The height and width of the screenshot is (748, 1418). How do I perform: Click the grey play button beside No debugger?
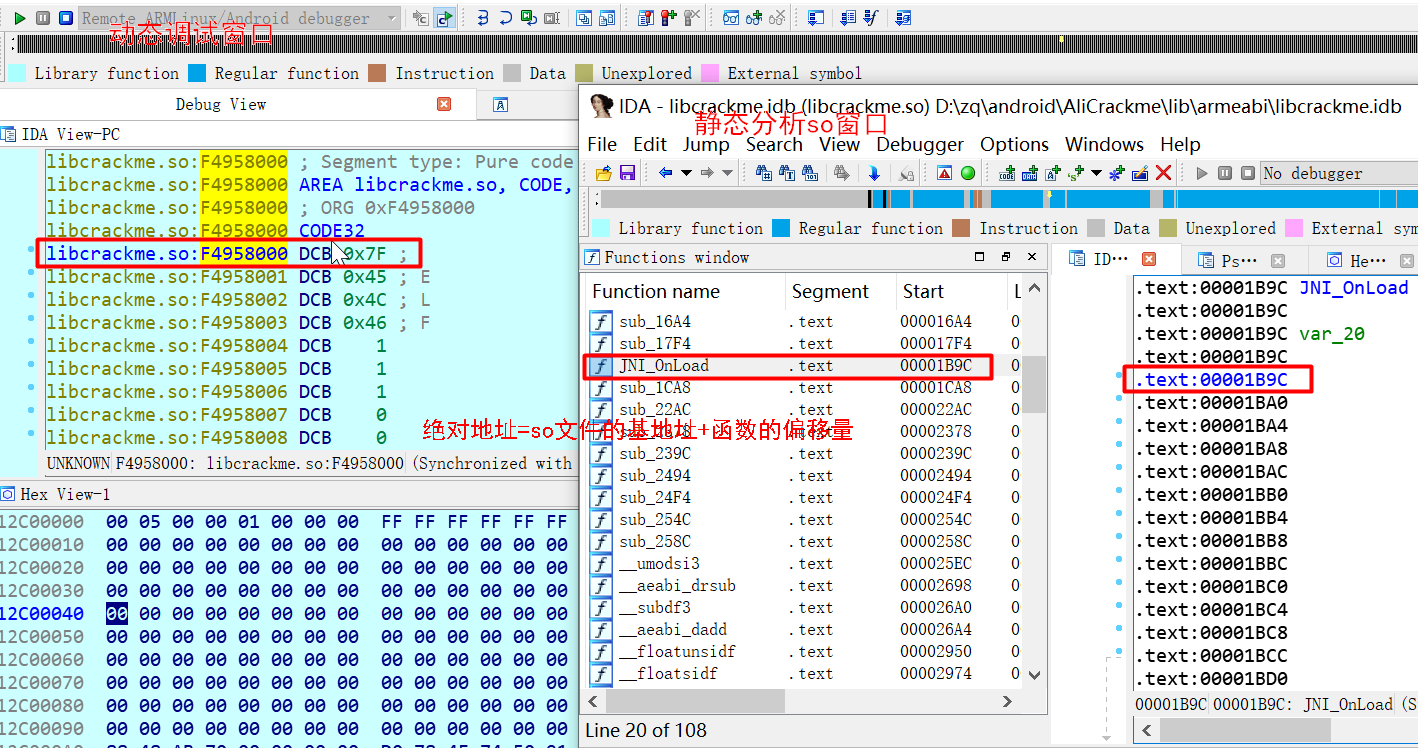1202,173
